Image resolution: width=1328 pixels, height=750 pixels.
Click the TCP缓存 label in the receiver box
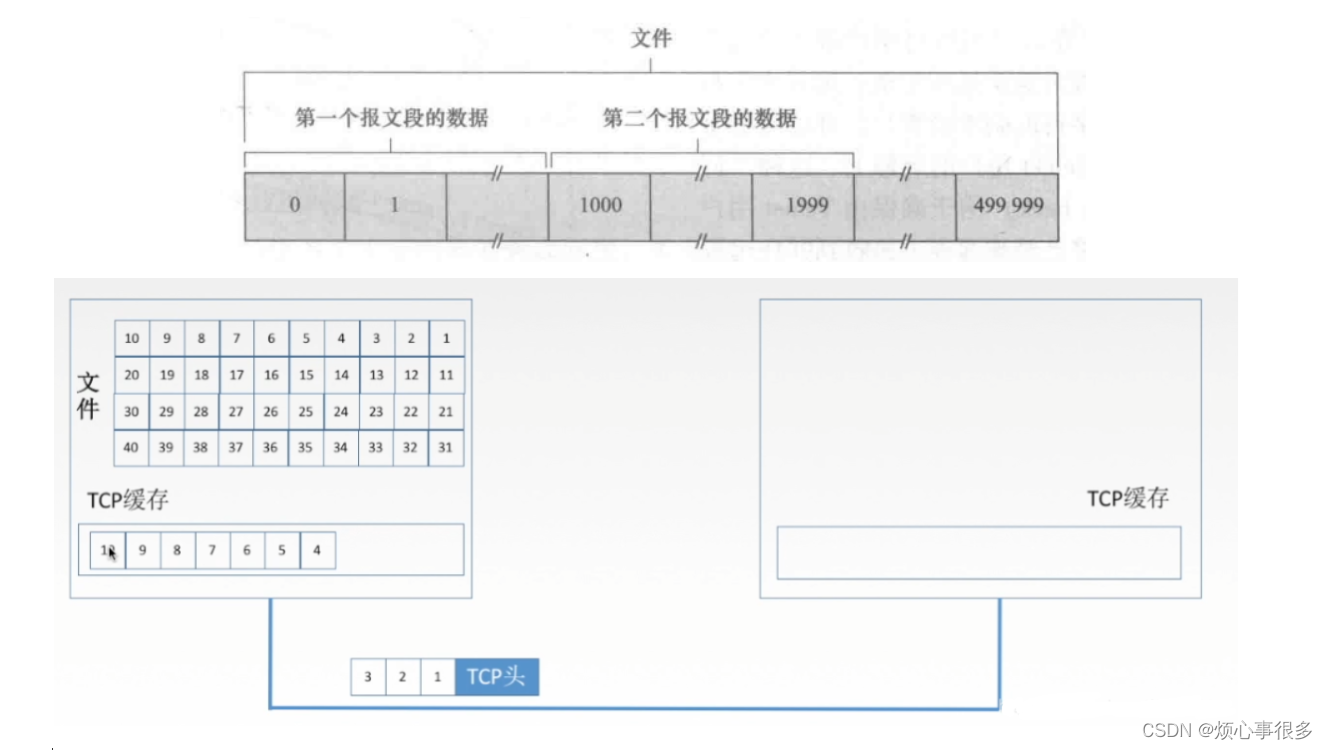coord(1128,498)
